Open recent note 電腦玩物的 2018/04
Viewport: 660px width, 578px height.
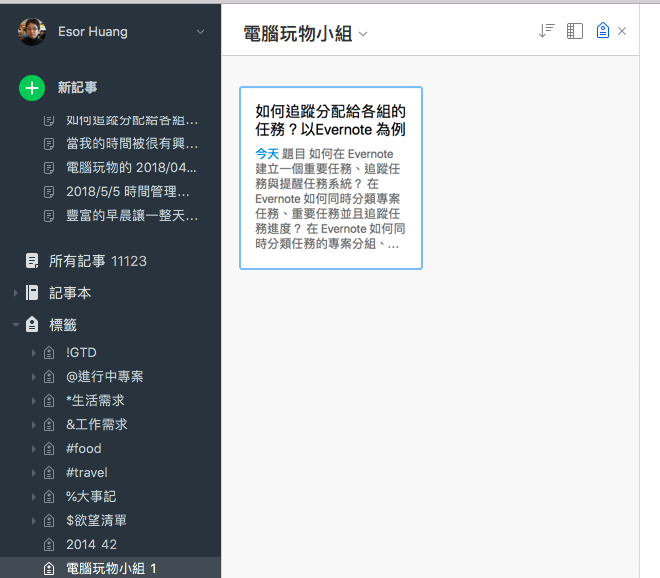(131, 168)
